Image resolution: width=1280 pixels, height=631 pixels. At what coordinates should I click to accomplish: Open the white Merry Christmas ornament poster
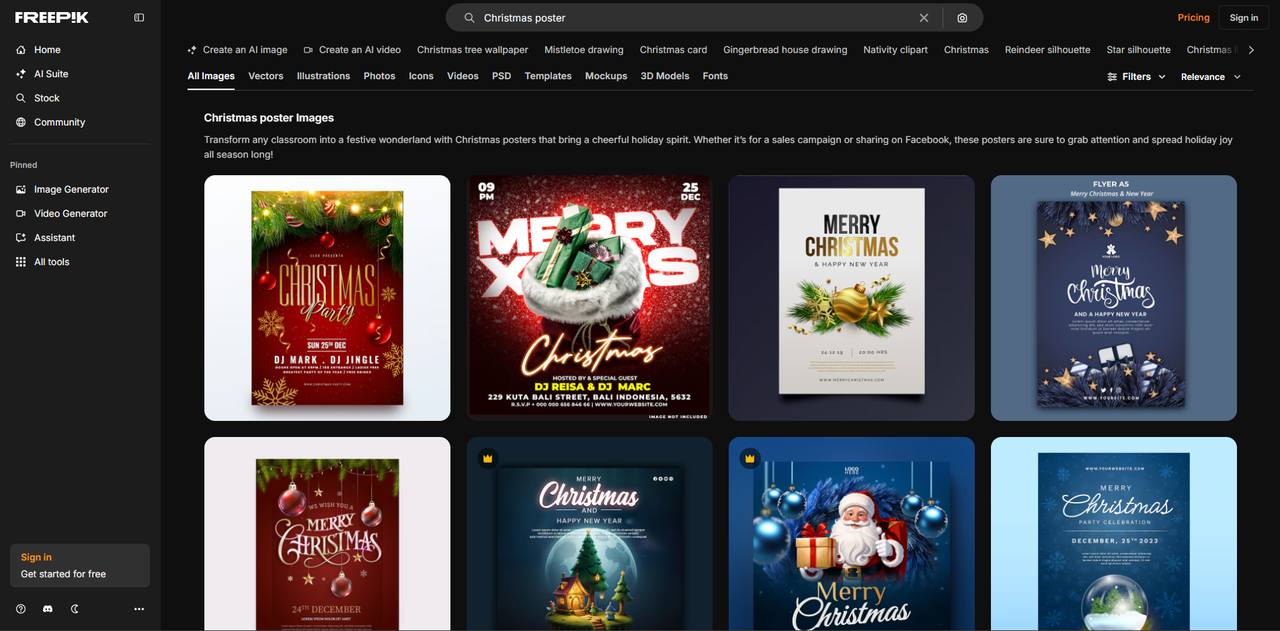point(851,298)
